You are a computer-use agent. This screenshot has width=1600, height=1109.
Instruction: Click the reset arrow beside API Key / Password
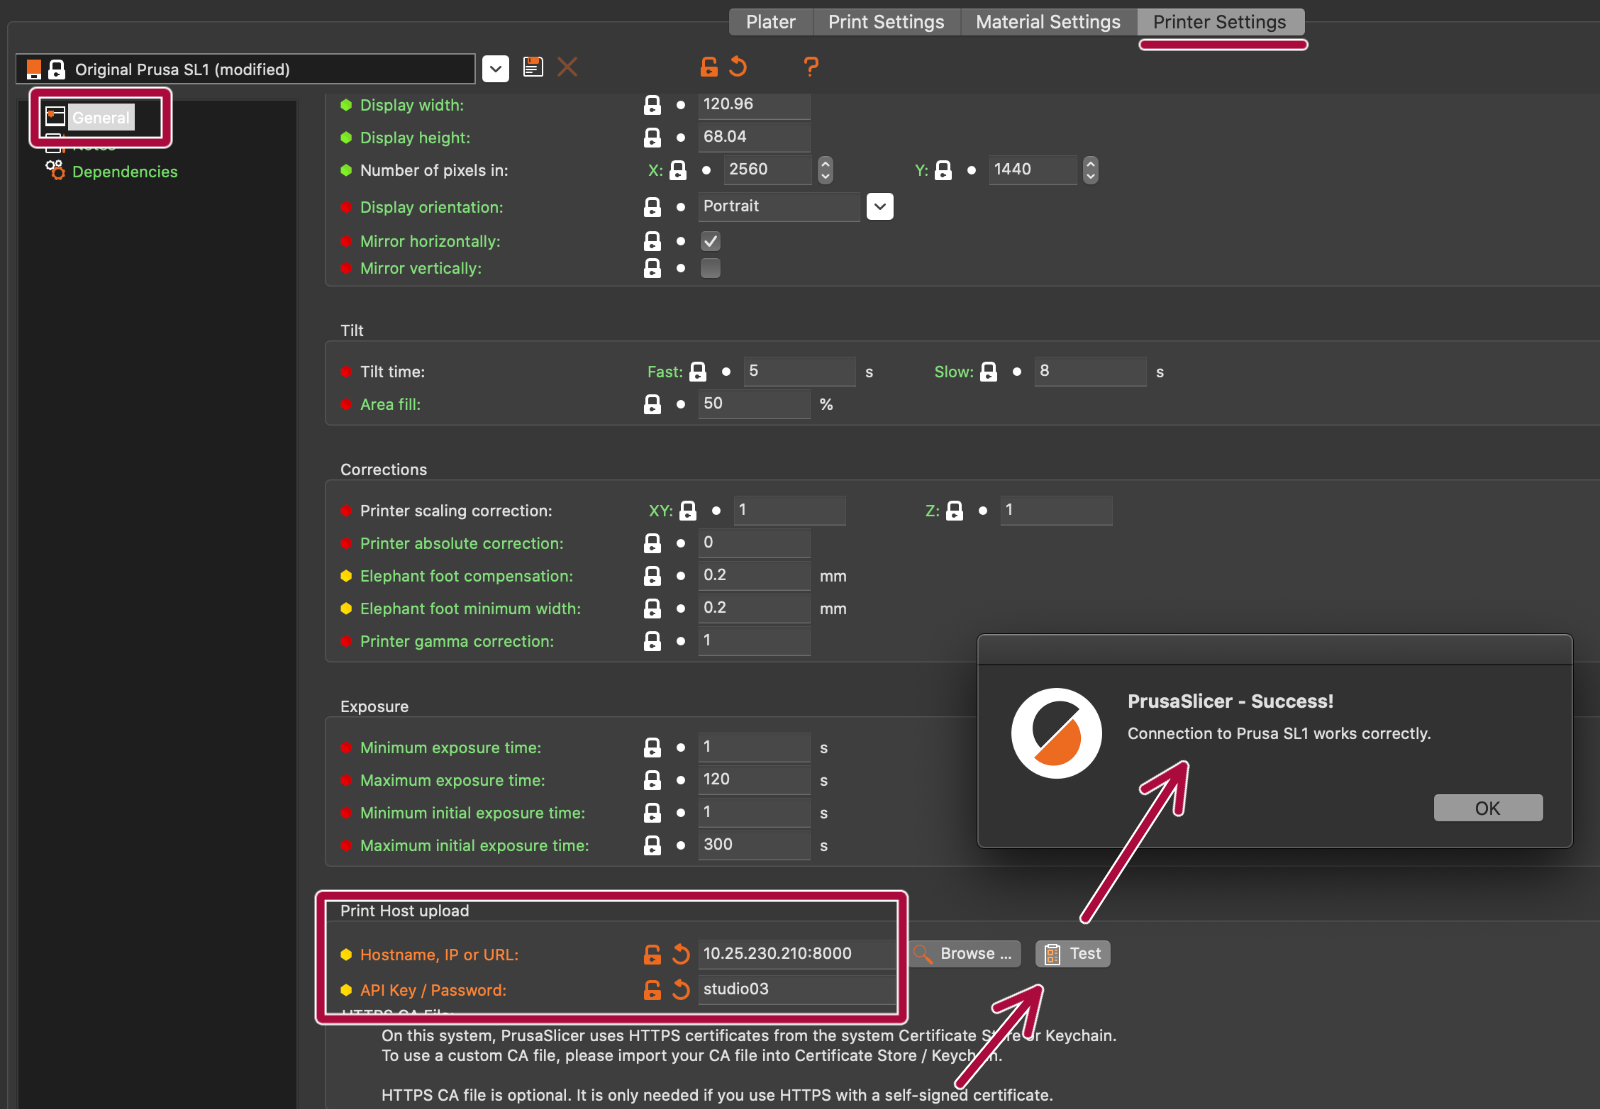tap(681, 990)
